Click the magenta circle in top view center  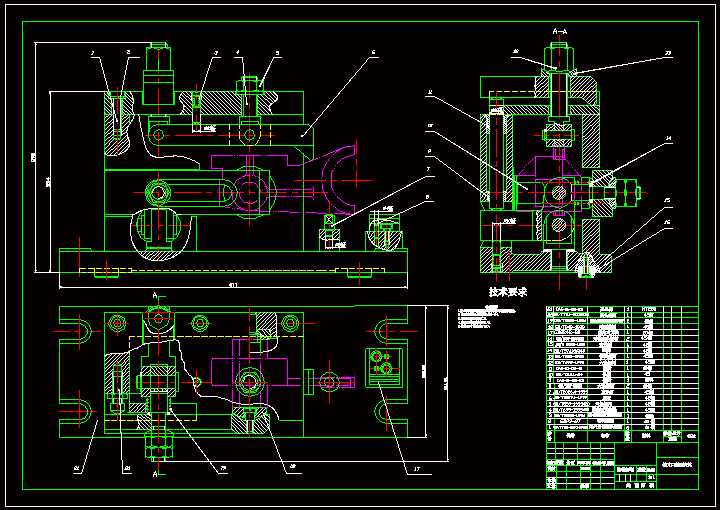pos(250,378)
